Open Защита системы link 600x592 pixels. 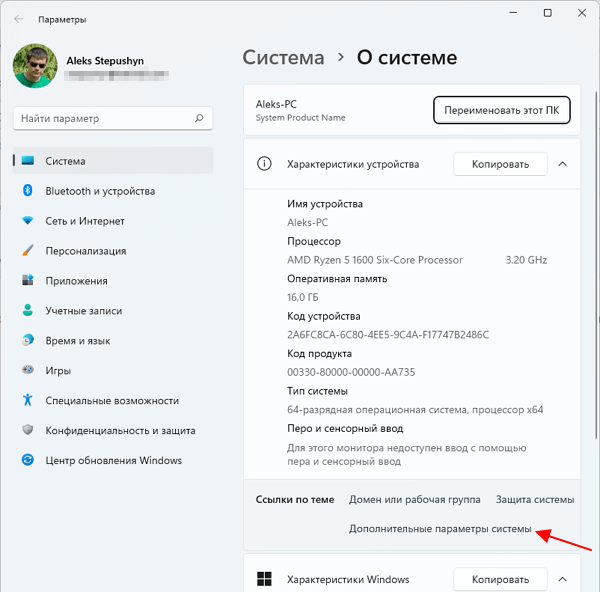pyautogui.click(x=535, y=499)
